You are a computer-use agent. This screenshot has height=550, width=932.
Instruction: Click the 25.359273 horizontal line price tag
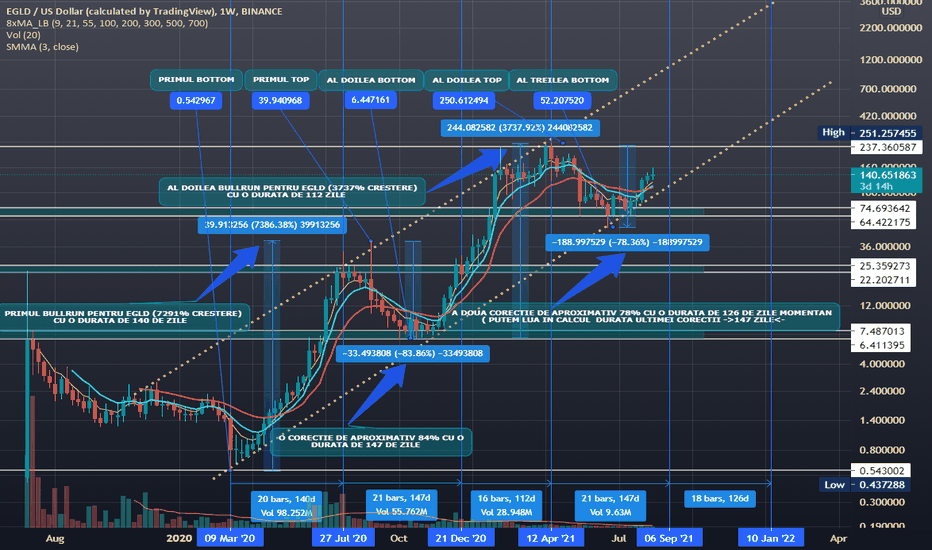(x=884, y=266)
